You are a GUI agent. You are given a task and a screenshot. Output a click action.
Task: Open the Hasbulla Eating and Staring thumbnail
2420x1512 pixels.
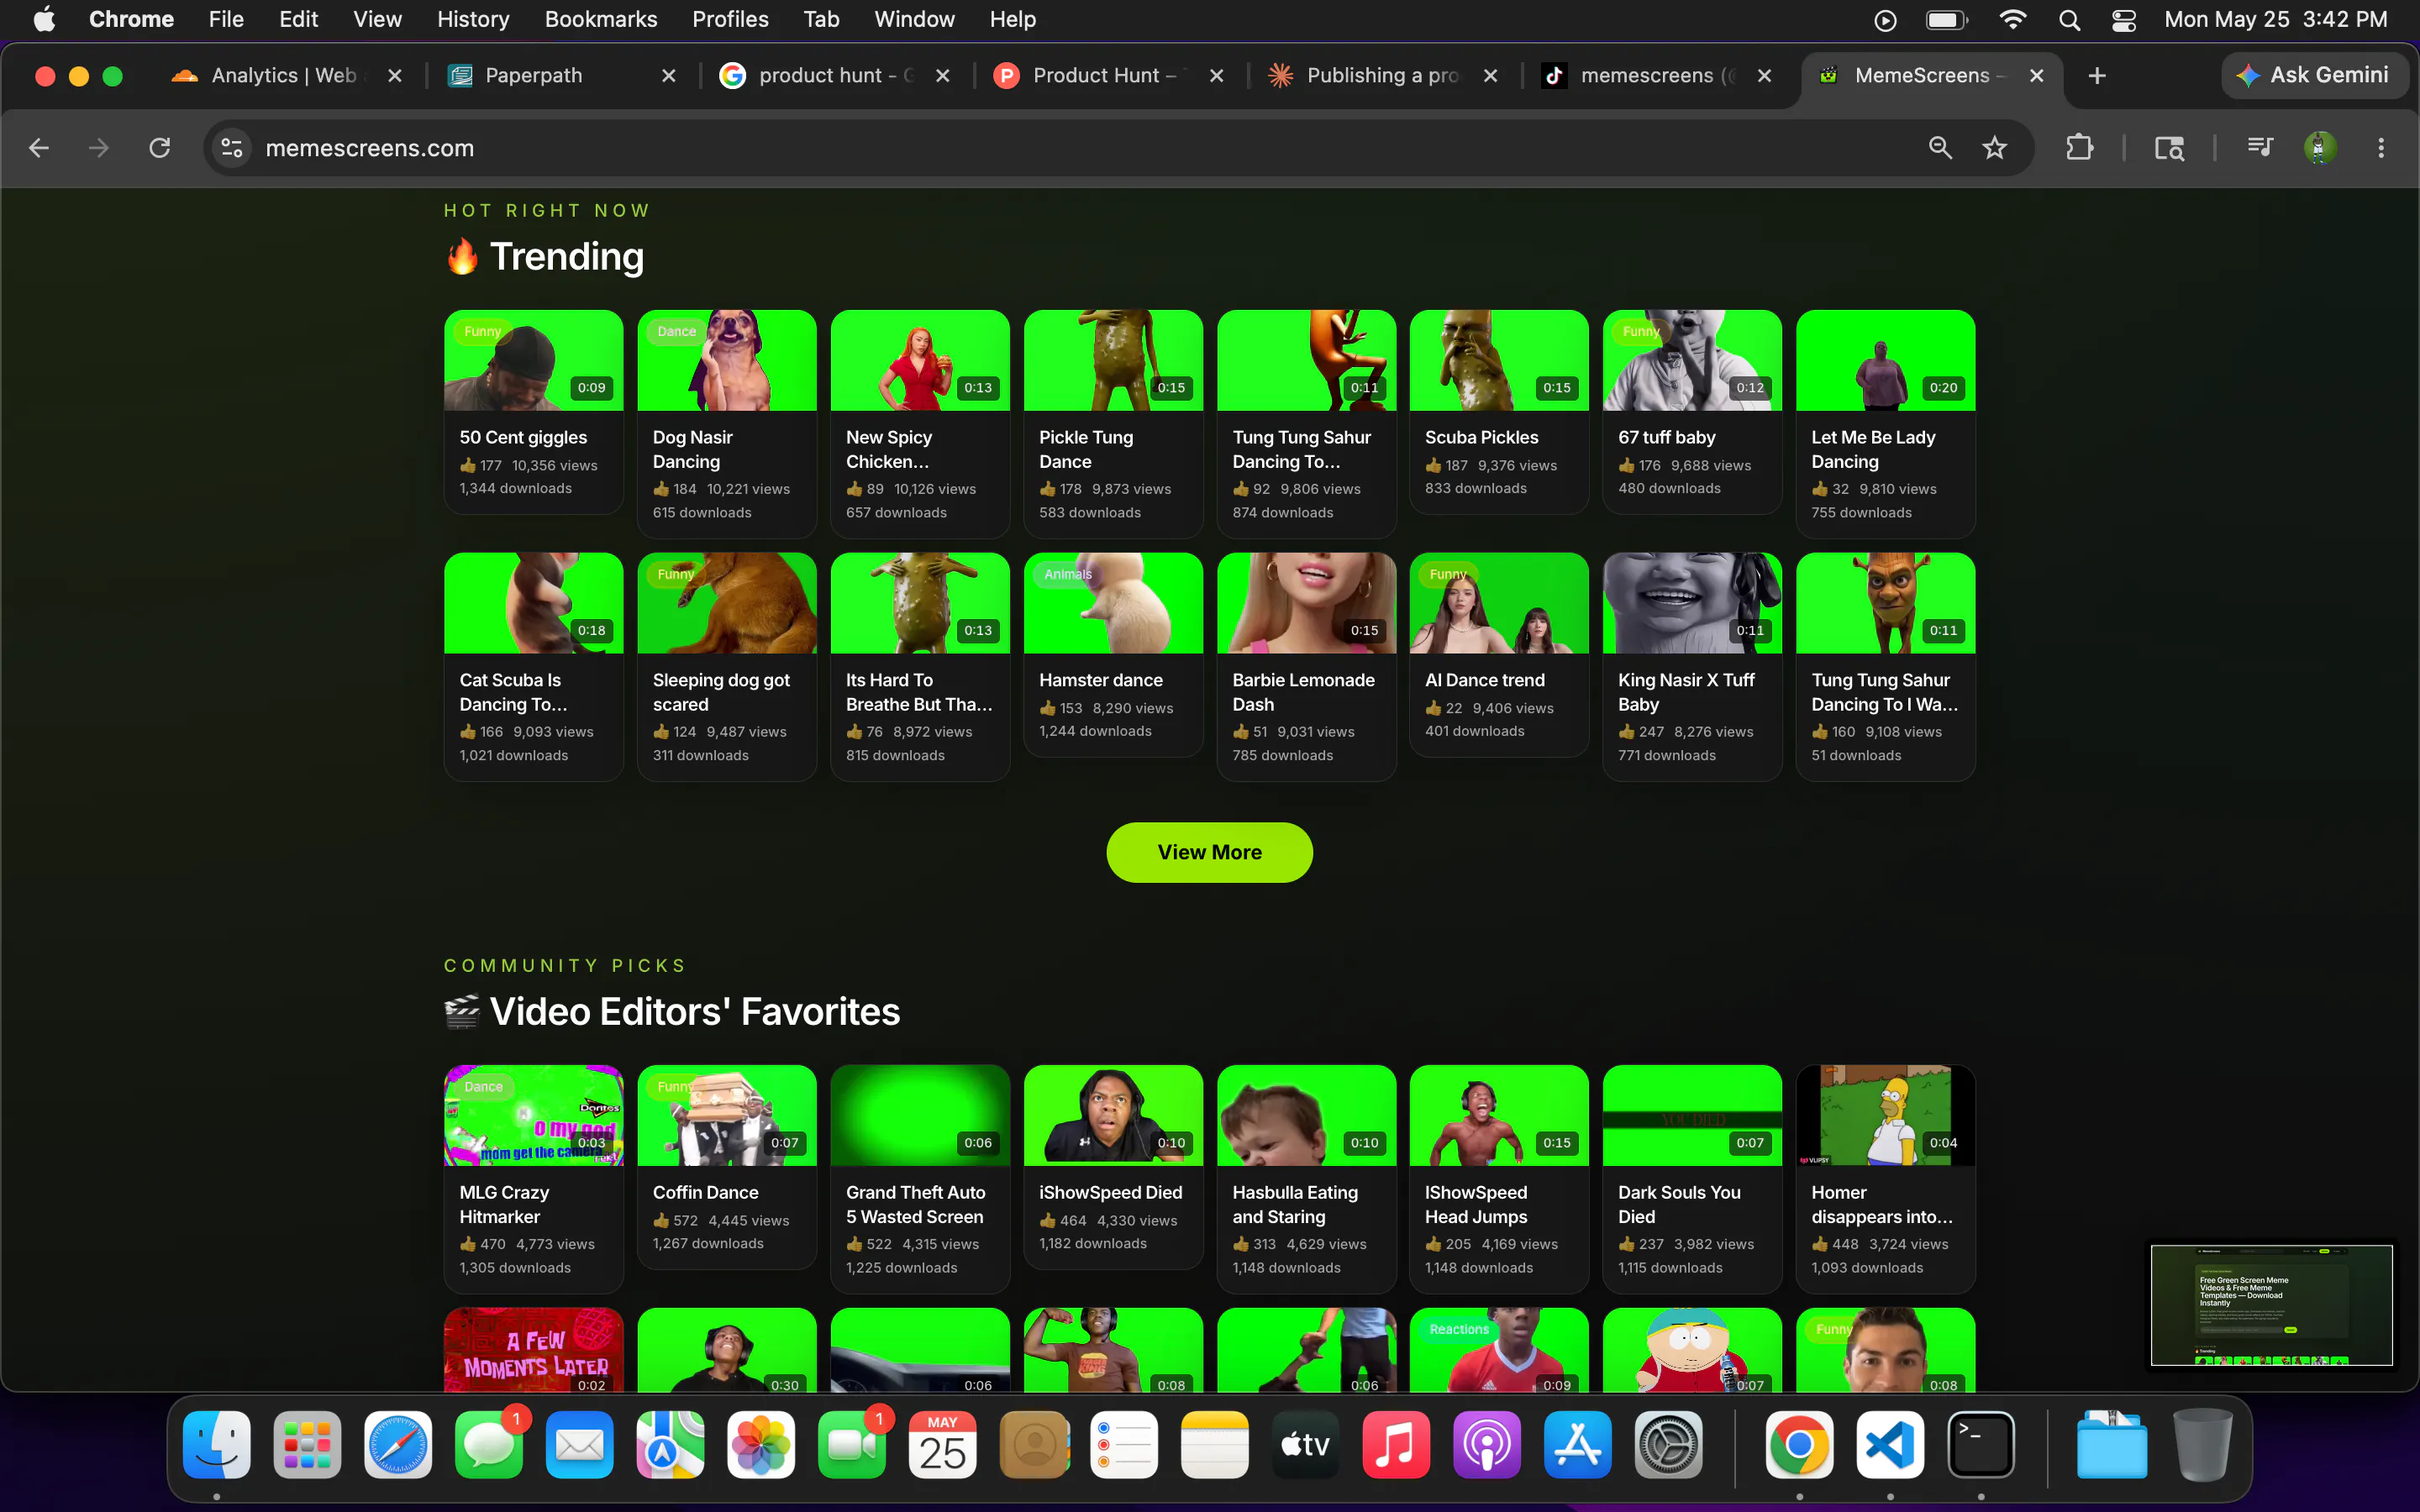click(x=1306, y=1115)
